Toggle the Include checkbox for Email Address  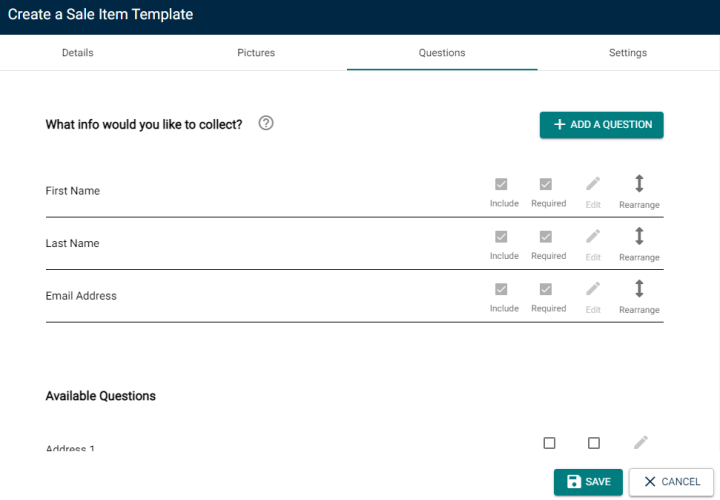pos(501,289)
